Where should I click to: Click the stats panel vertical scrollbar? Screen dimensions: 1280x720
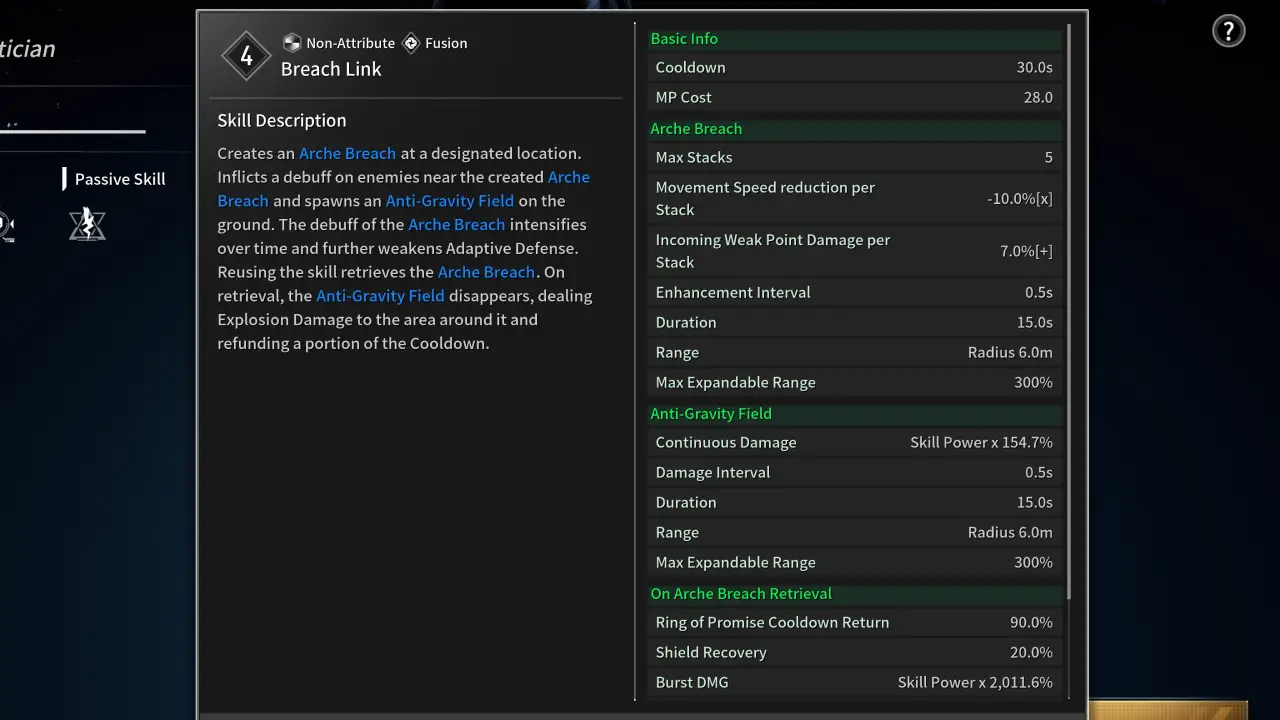[x=1069, y=310]
